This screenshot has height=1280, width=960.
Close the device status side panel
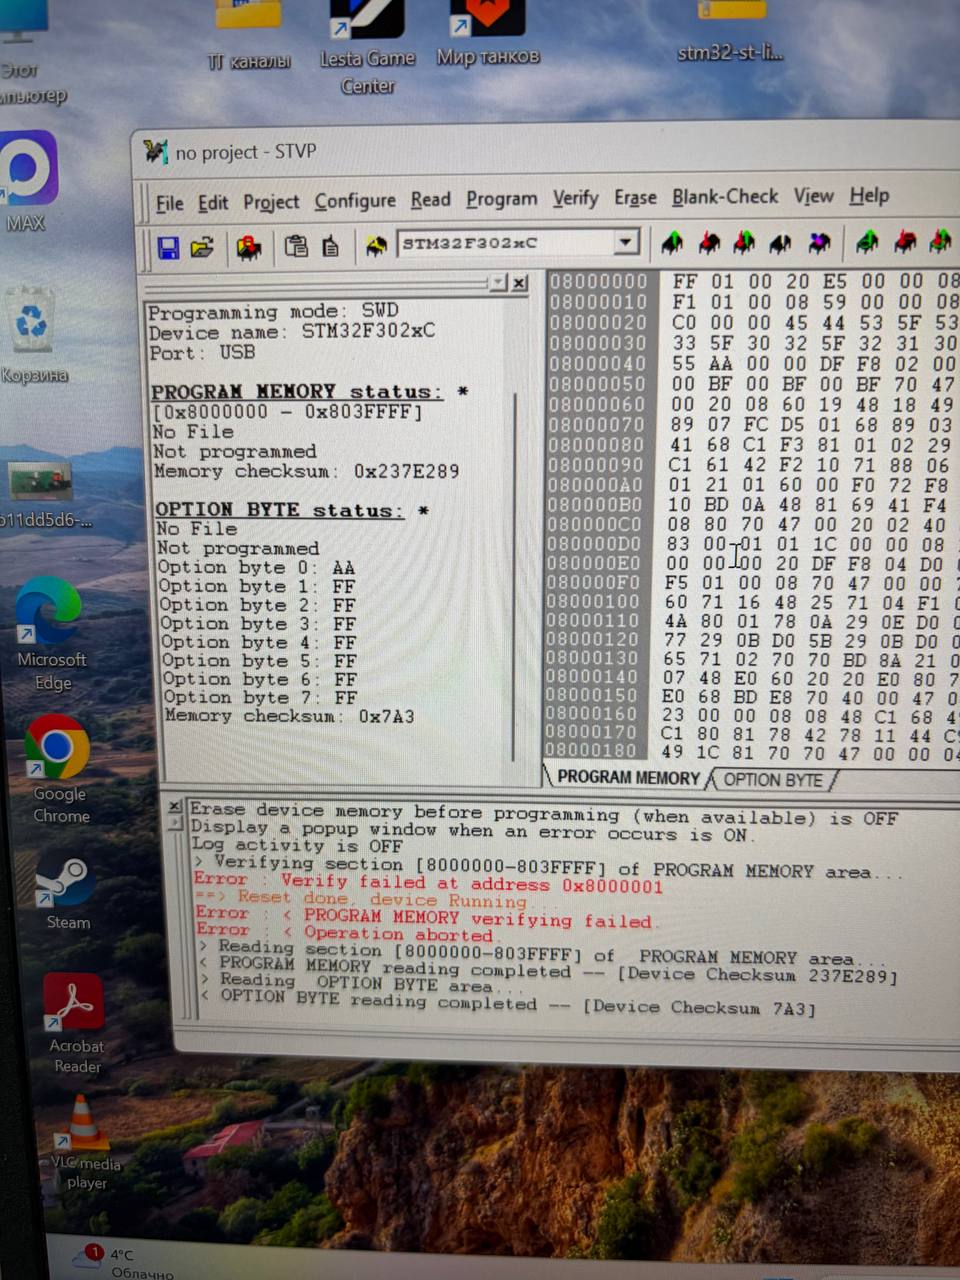pyautogui.click(x=520, y=284)
